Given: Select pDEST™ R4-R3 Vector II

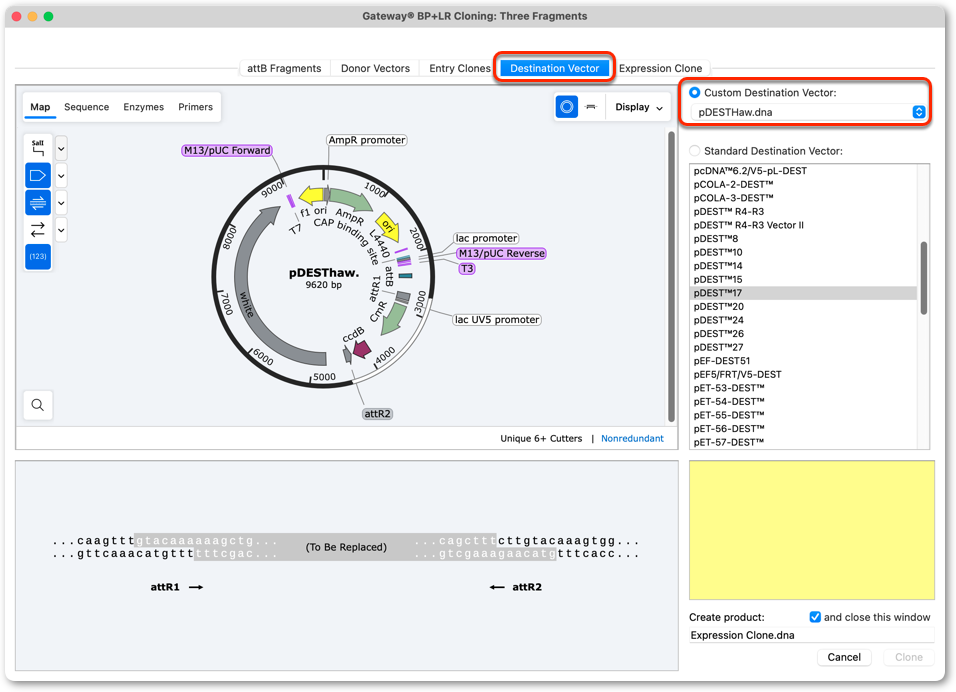Looking at the screenshot, I should point(803,225).
